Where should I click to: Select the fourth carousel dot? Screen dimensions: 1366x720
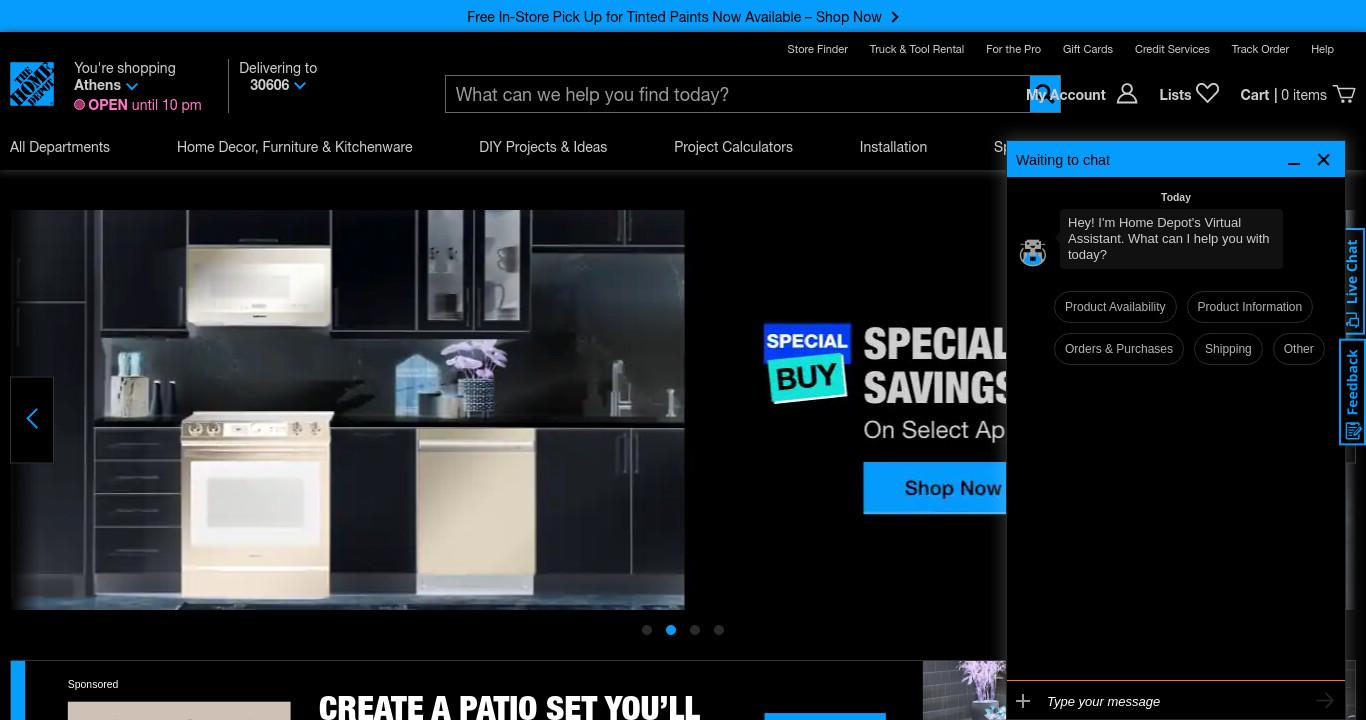point(719,630)
